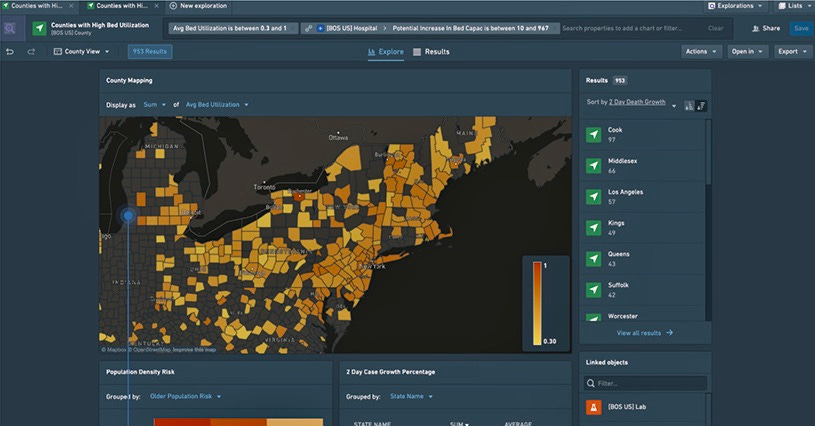Open the Export dropdown
Viewport: 815px width, 426px height.
(x=792, y=51)
